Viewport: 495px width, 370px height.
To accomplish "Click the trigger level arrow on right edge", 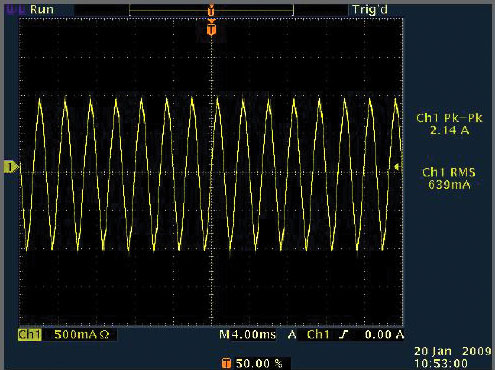I will (x=397, y=166).
